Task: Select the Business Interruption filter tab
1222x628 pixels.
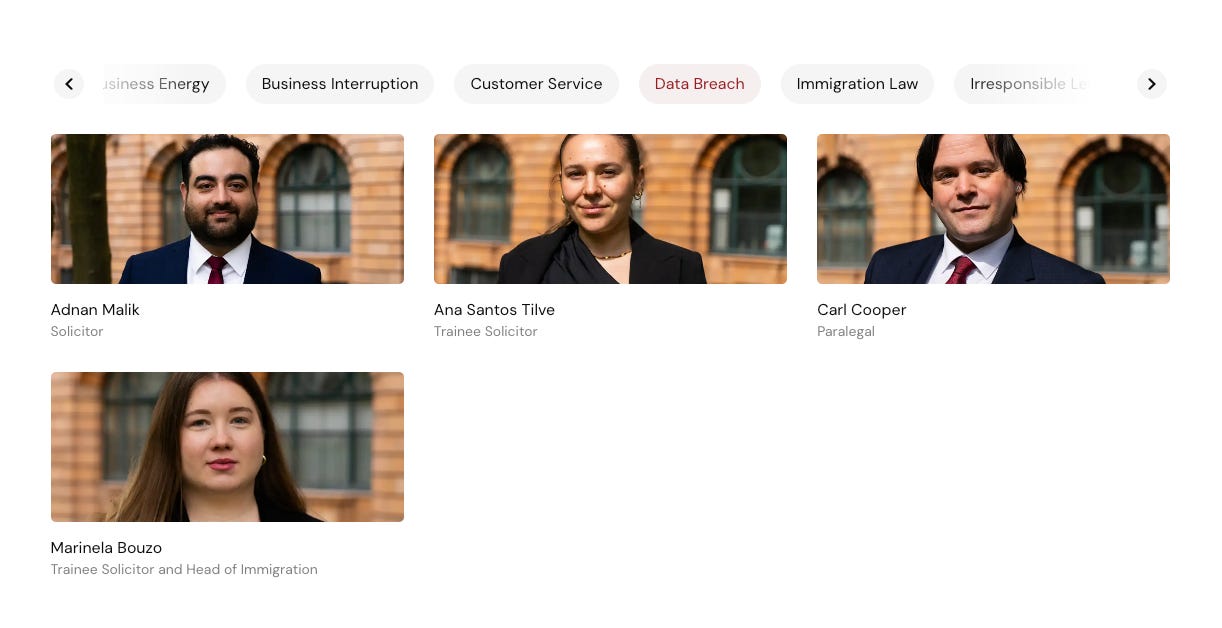Action: coord(340,84)
